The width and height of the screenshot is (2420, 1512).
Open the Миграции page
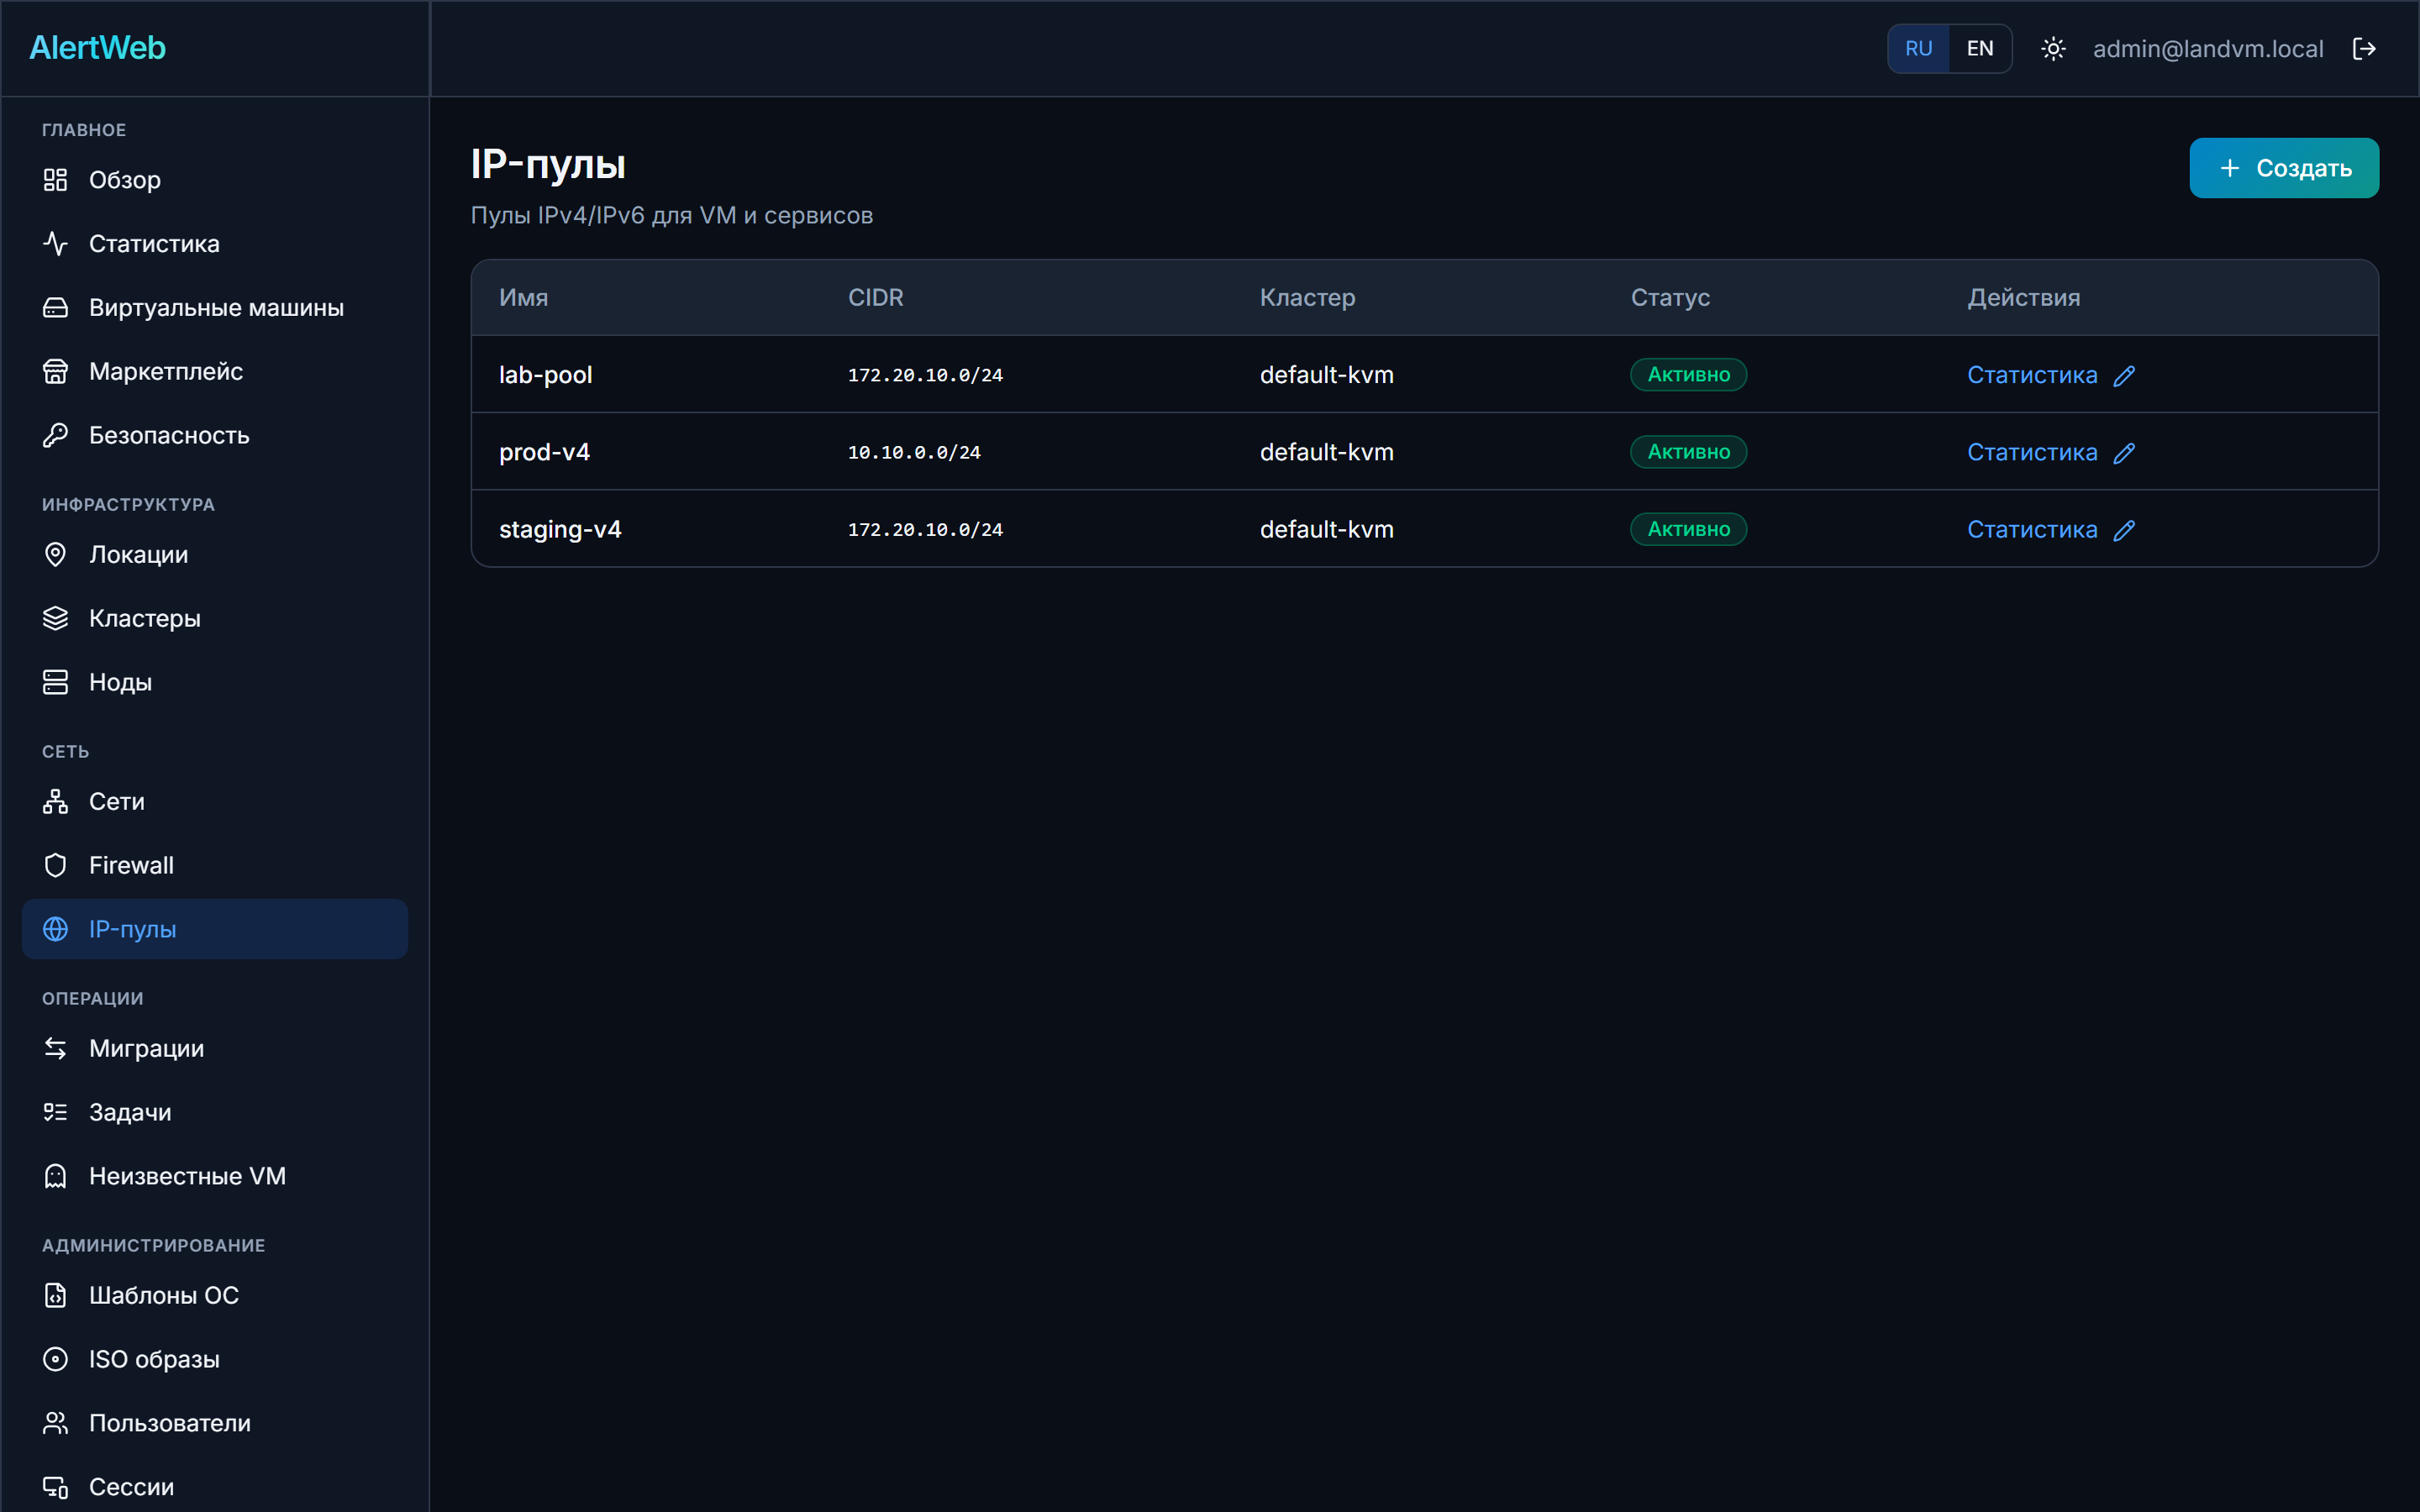(x=215, y=1049)
